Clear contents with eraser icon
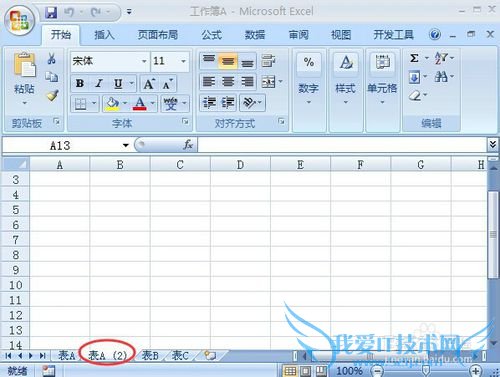 (x=418, y=96)
